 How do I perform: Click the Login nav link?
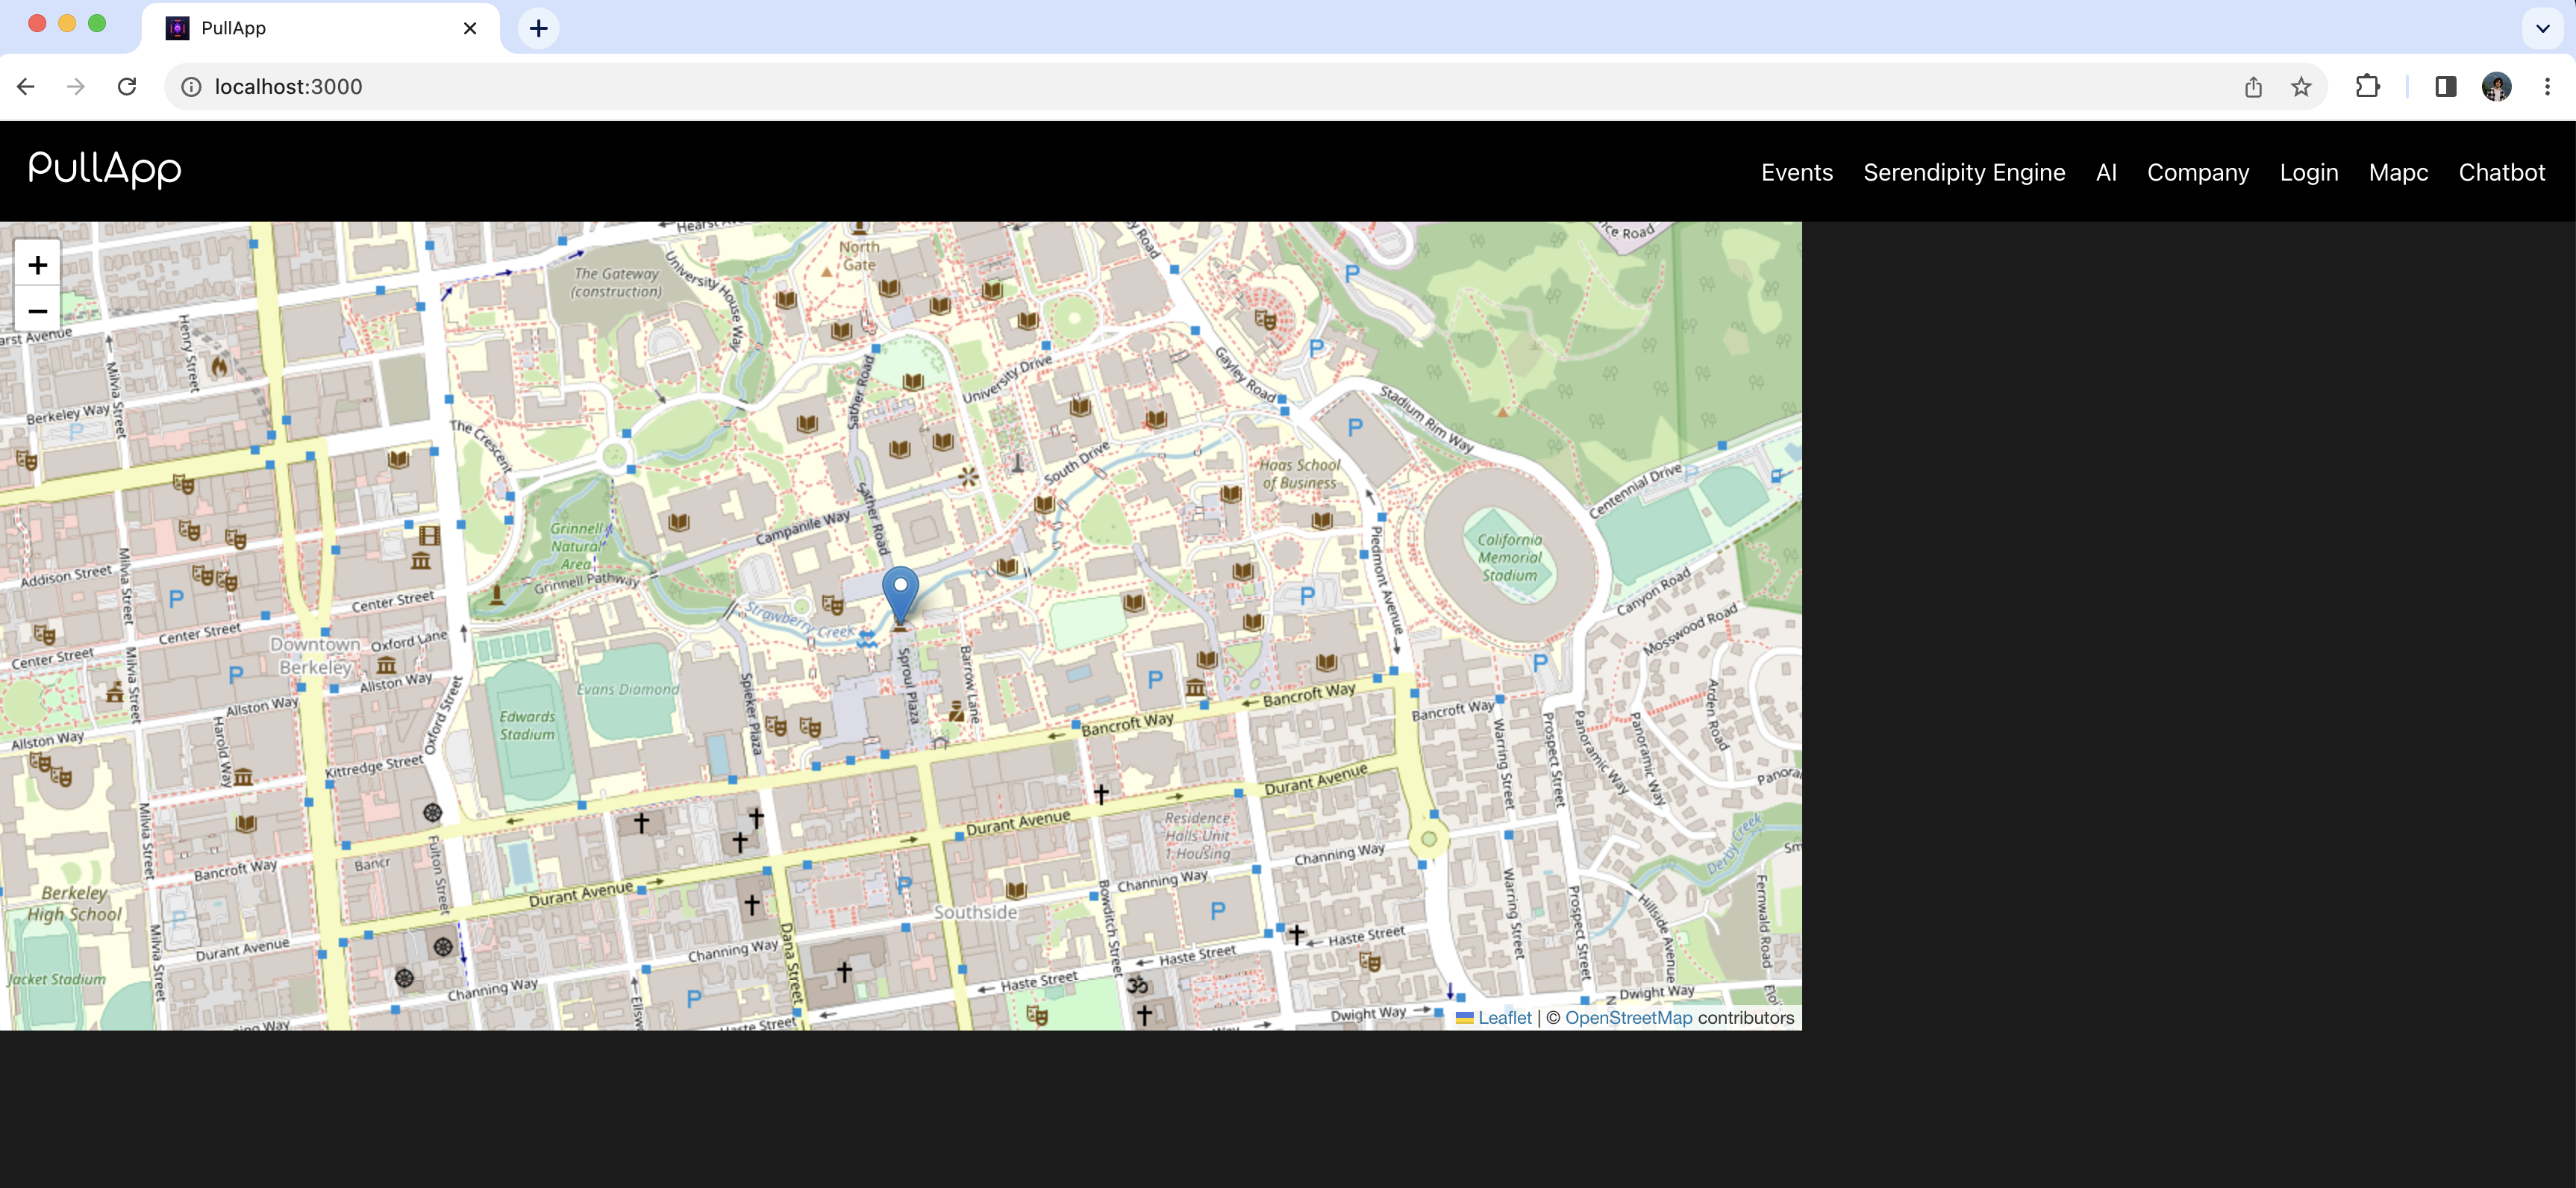click(2308, 172)
